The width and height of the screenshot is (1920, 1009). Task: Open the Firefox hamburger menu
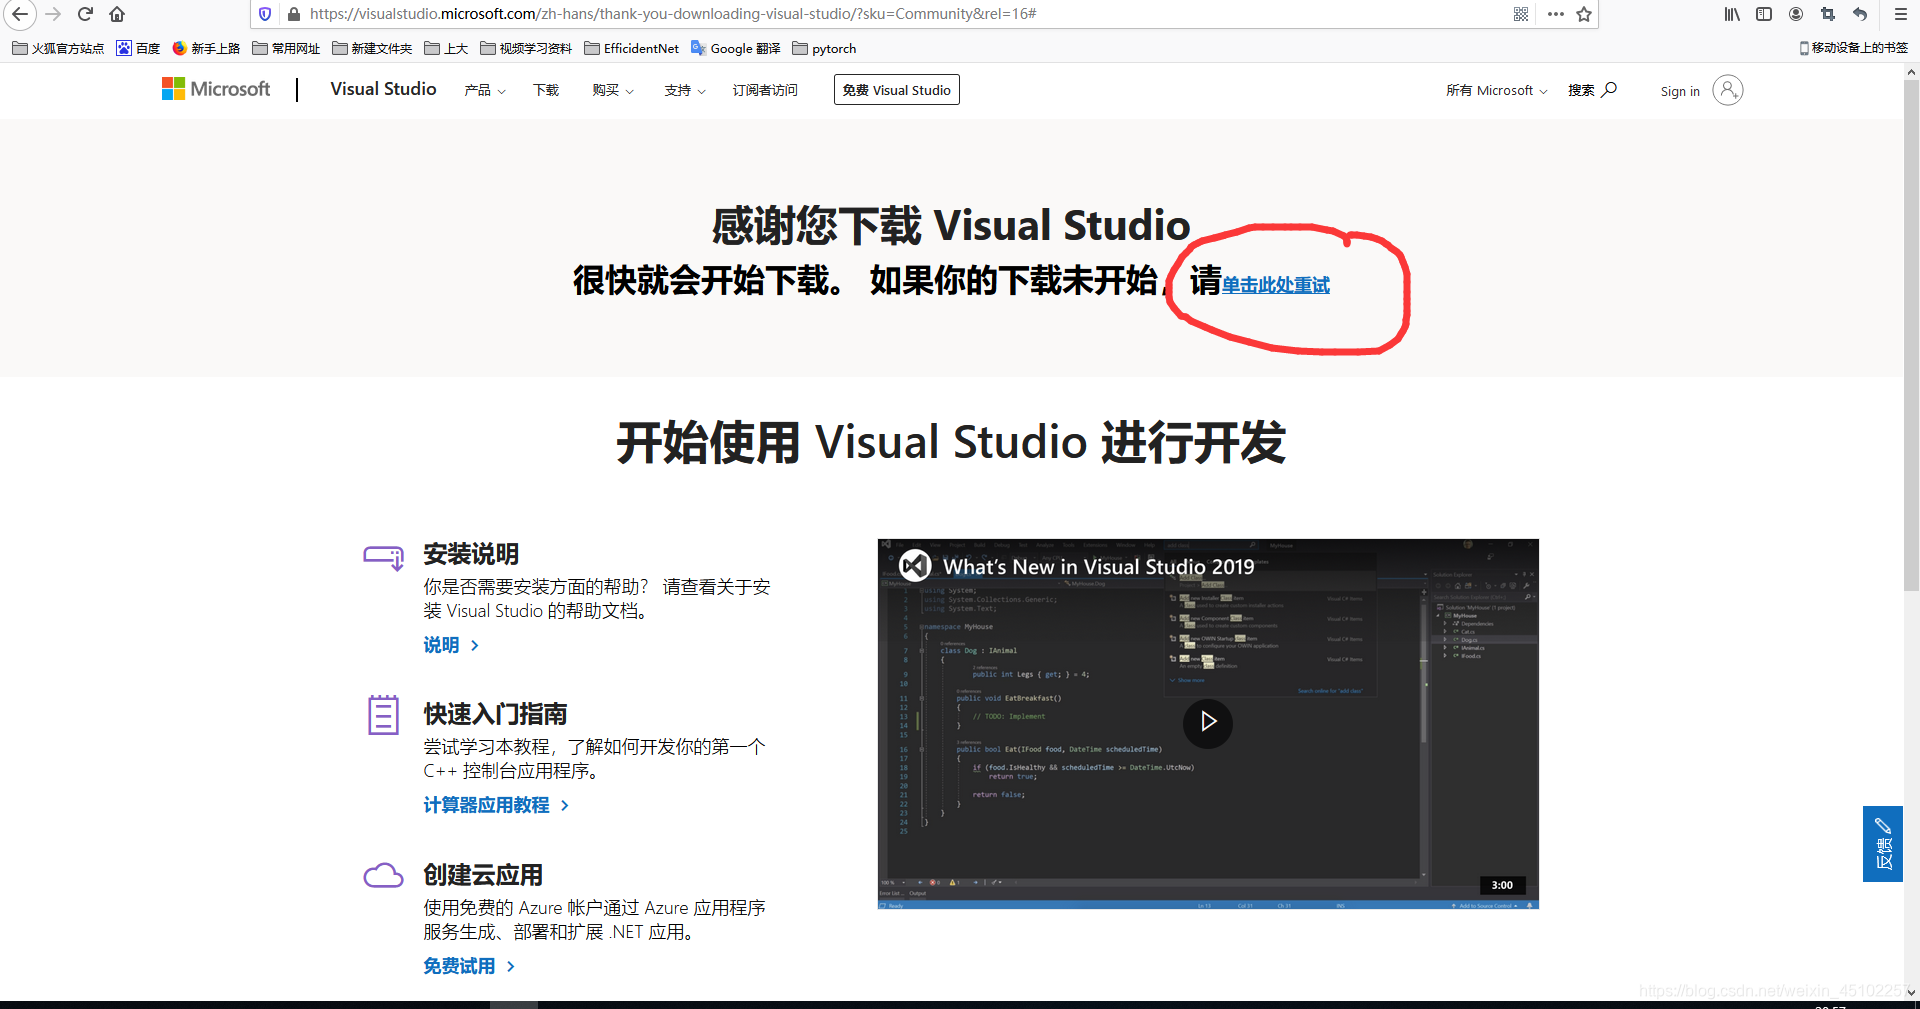coord(1900,14)
